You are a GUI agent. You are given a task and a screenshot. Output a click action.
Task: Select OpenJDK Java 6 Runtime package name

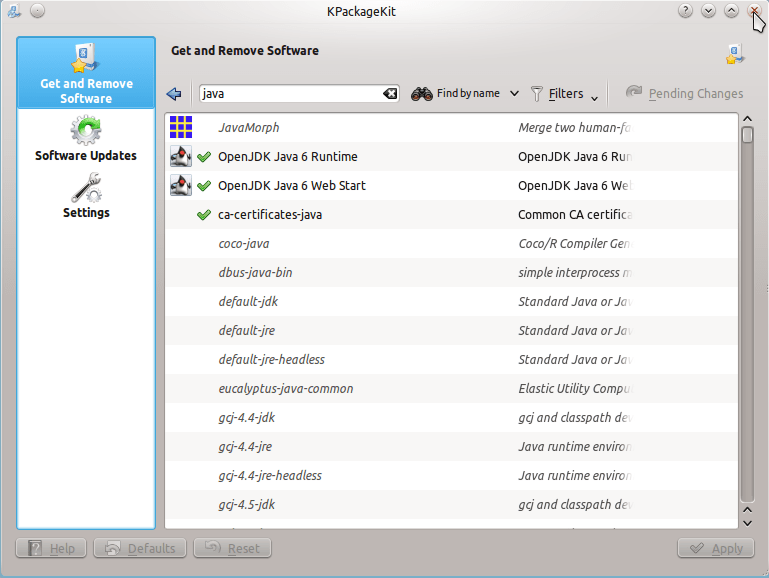coord(288,157)
